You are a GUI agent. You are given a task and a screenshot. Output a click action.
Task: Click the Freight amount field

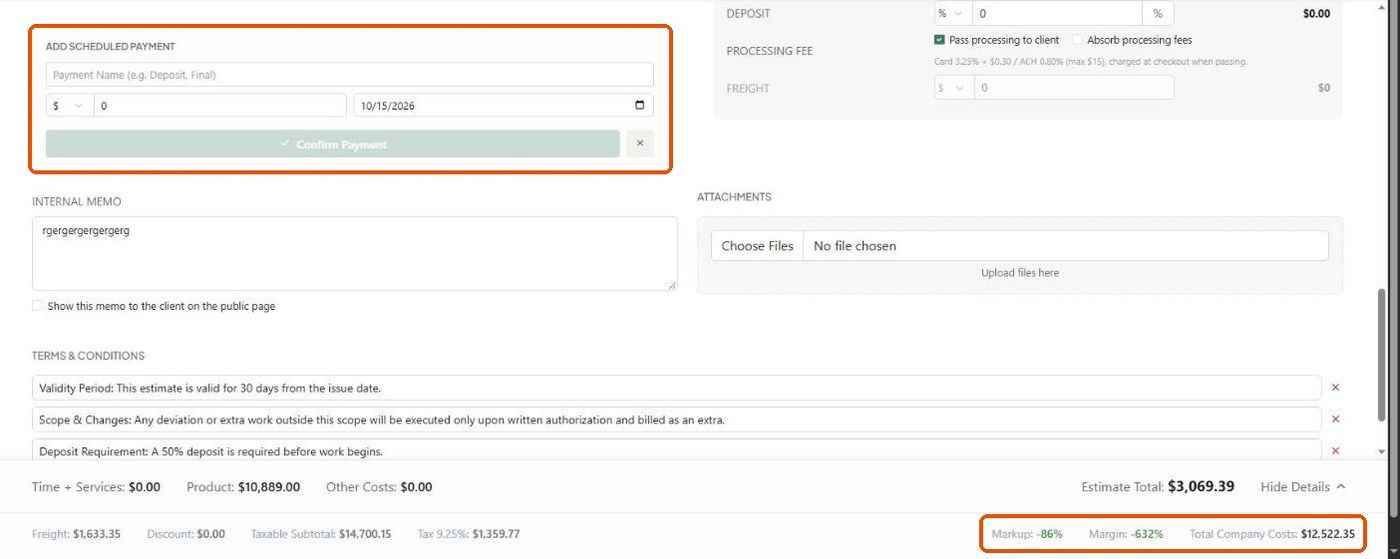[x=1073, y=88]
